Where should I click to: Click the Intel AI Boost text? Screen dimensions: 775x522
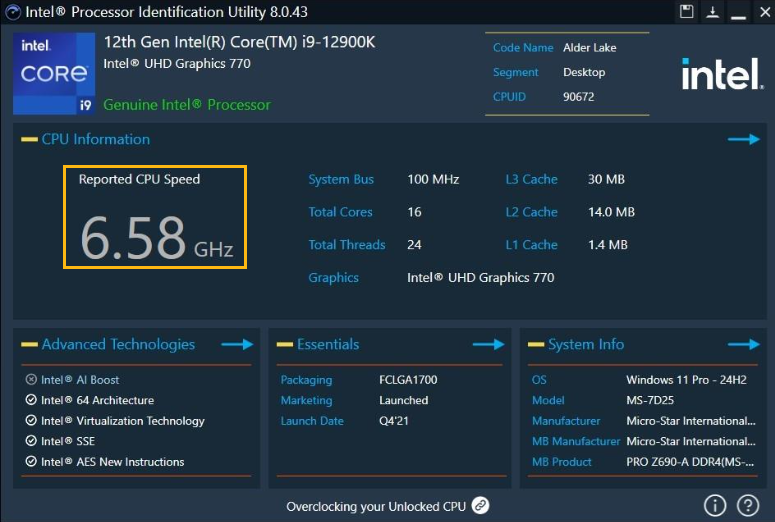pos(80,380)
